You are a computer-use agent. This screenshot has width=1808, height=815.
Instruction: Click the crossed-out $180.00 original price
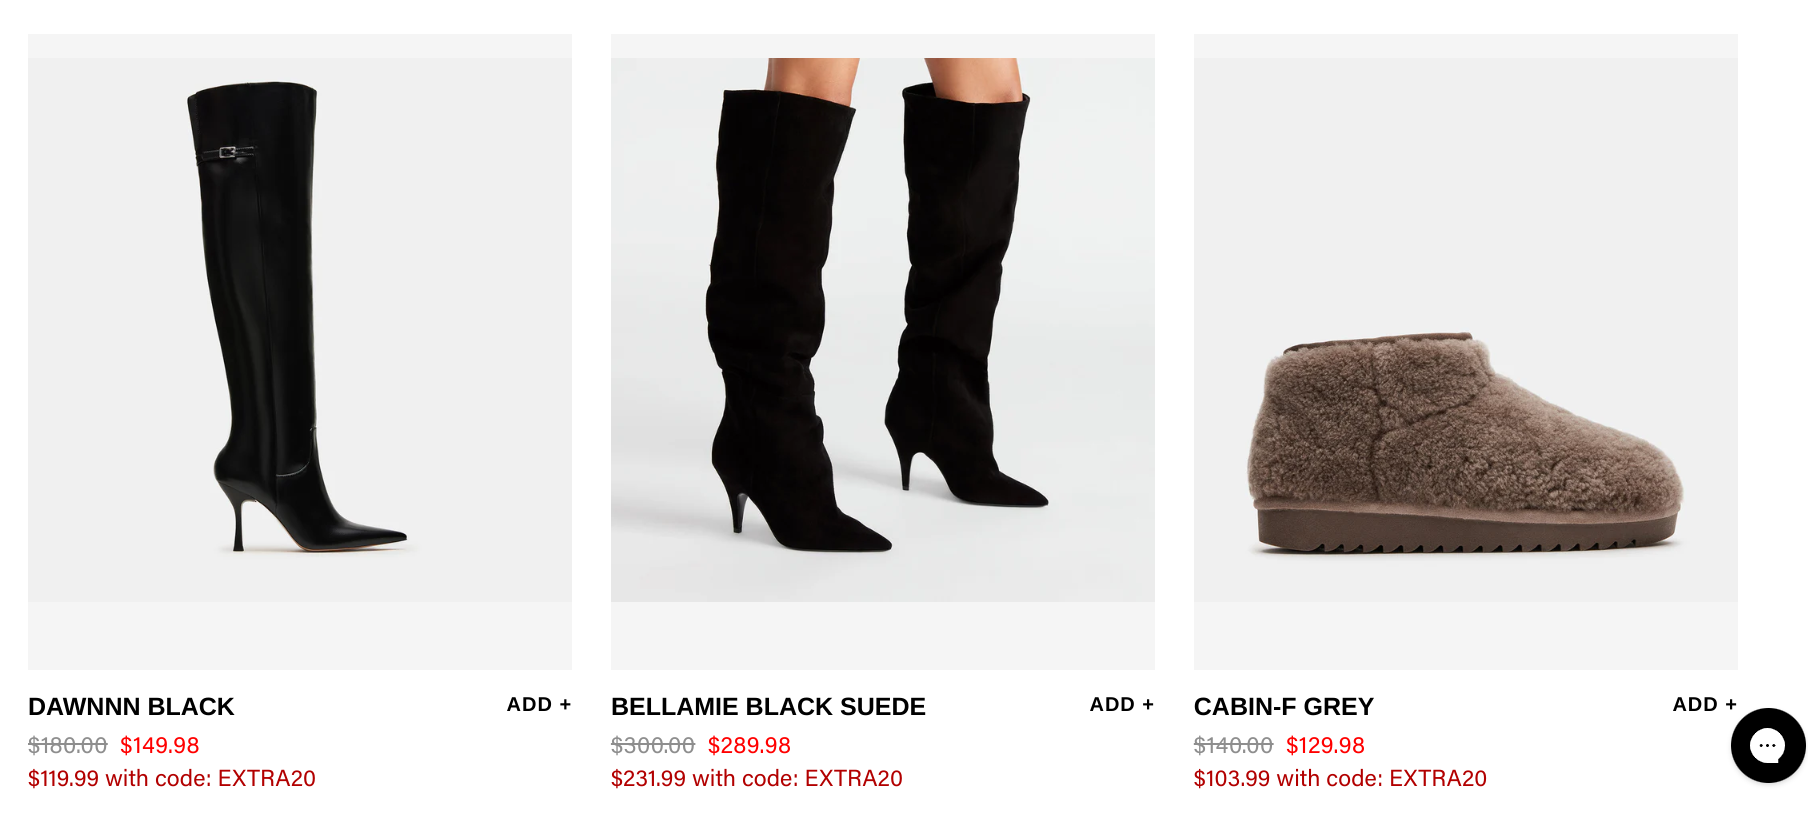[x=67, y=745]
